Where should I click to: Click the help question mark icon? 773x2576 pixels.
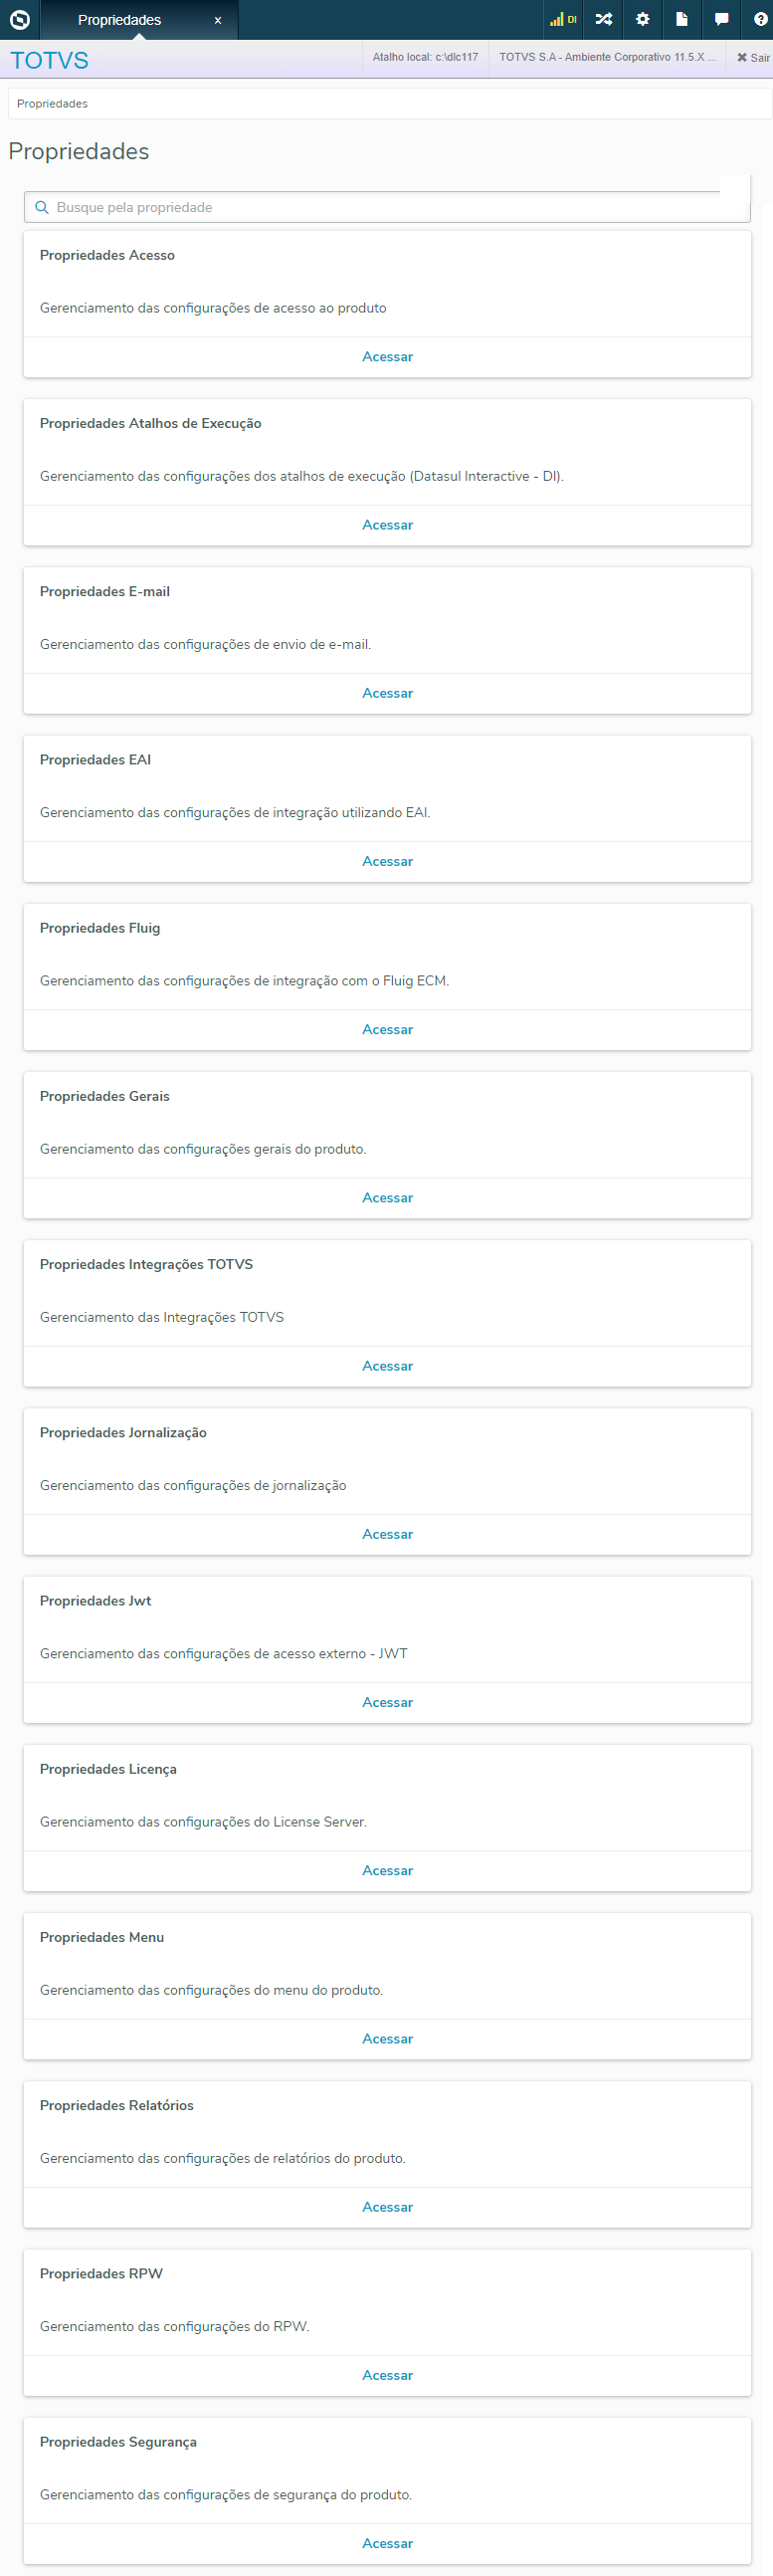click(760, 20)
